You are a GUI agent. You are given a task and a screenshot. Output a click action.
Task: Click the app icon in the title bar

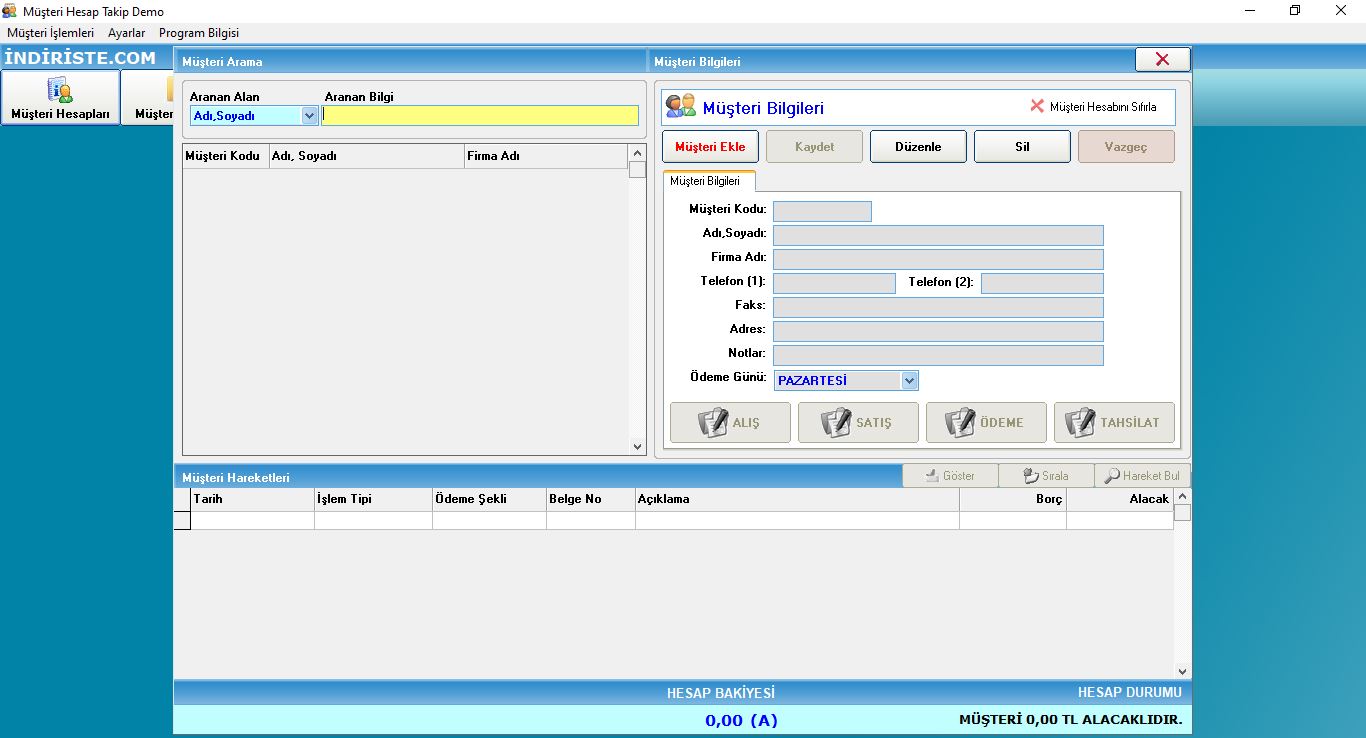point(10,11)
